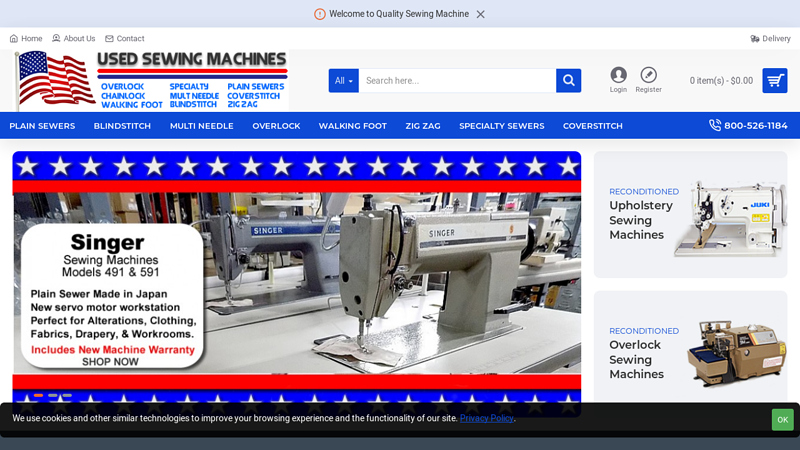Go to the Home page link
The height and width of the screenshot is (450, 800).
[26, 38]
